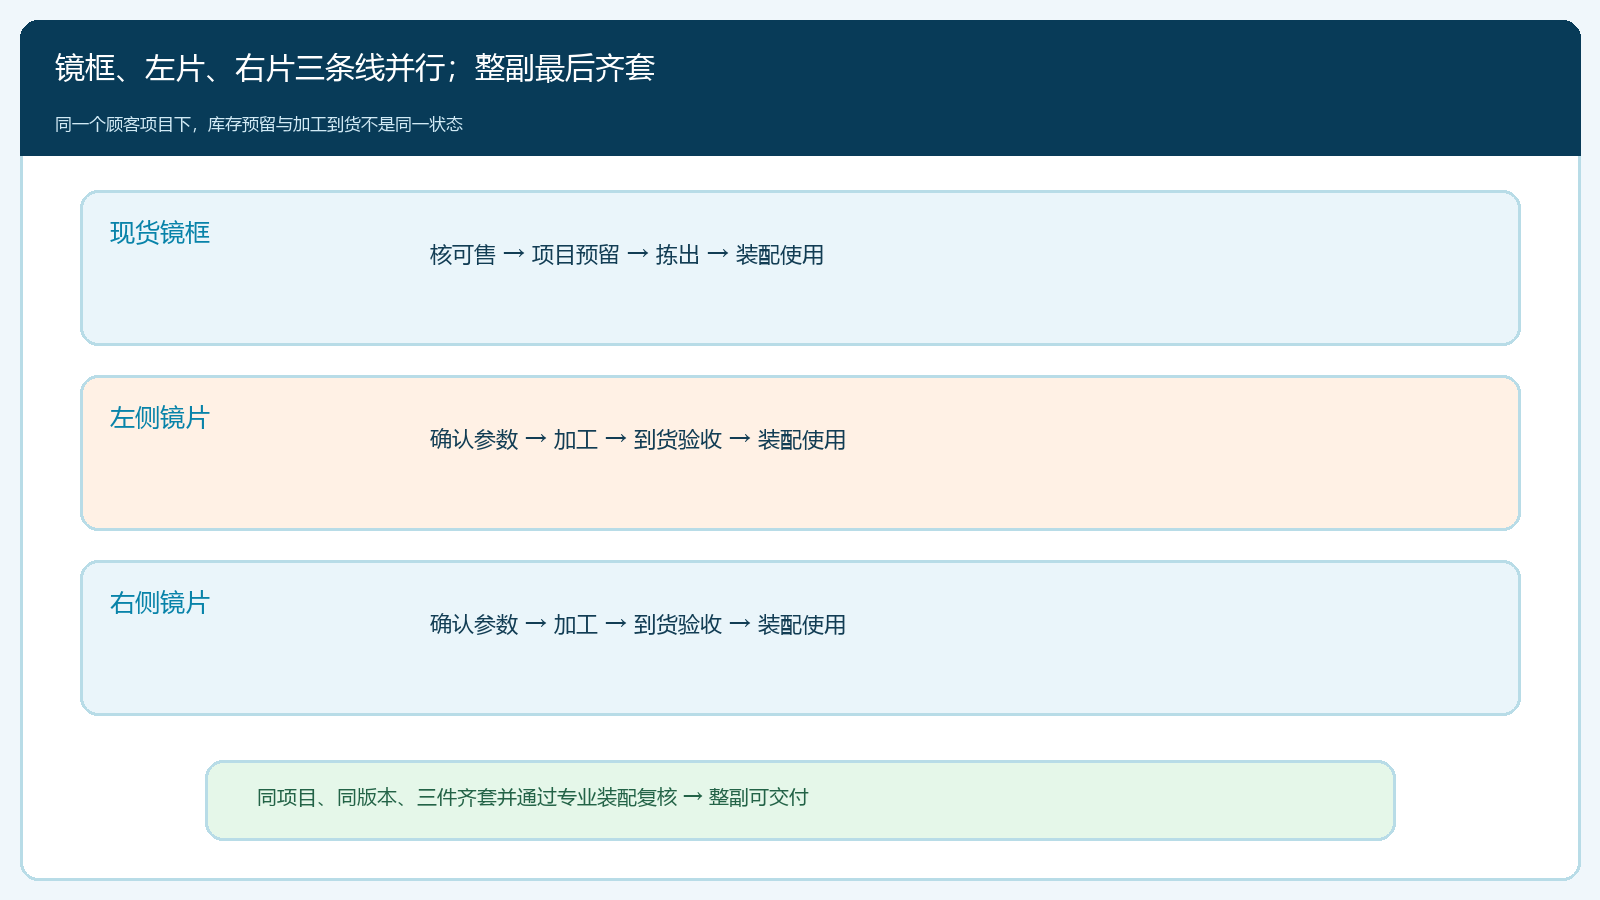The width and height of the screenshot is (1600, 900).
Task: Select the 左侧镜片 lane label
Action: [x=160, y=418]
